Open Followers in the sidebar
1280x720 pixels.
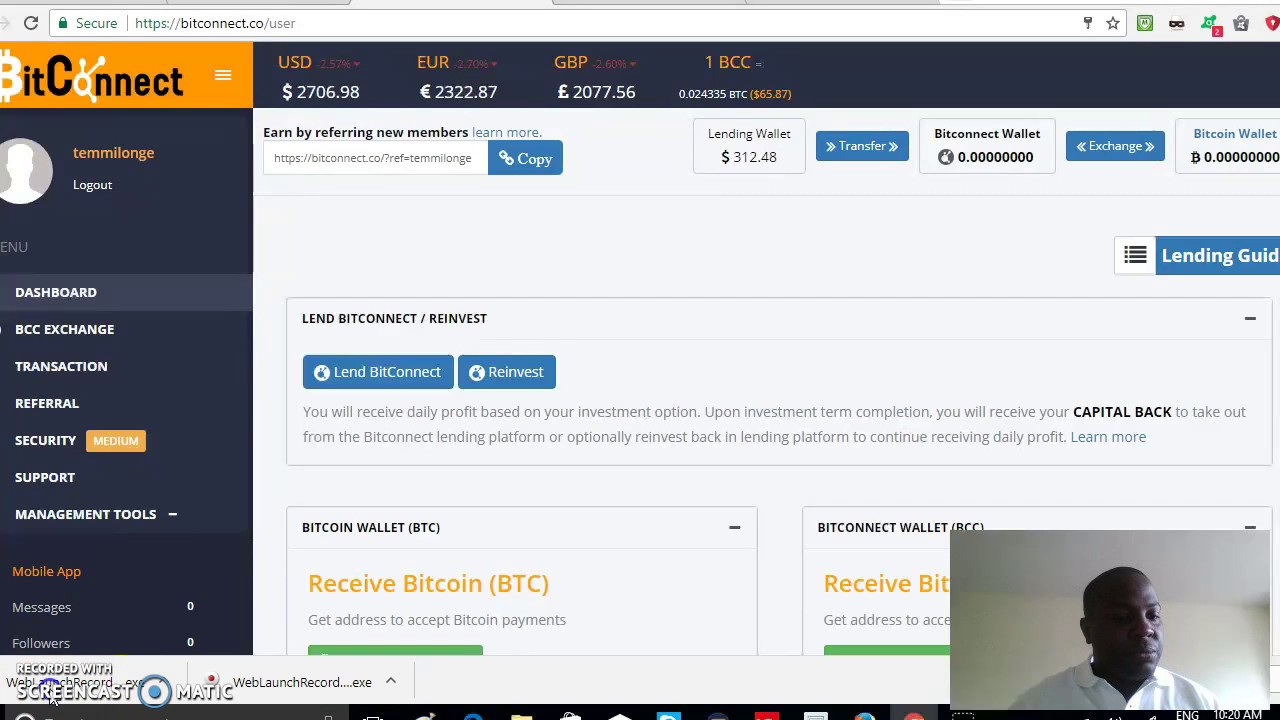point(41,643)
